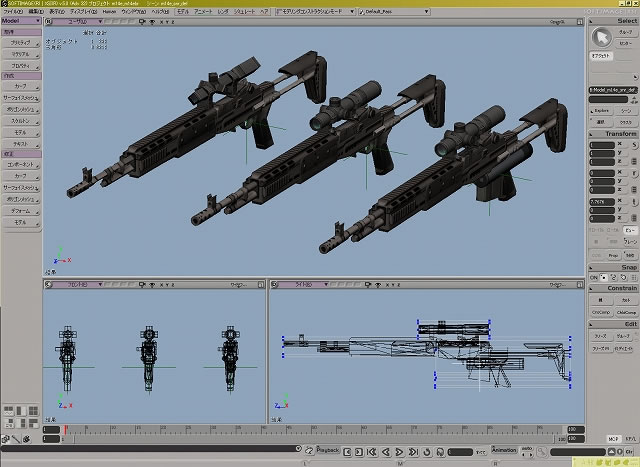Click the プリミティブ button in the left panel
The height and width of the screenshot is (467, 640).
tap(21, 44)
